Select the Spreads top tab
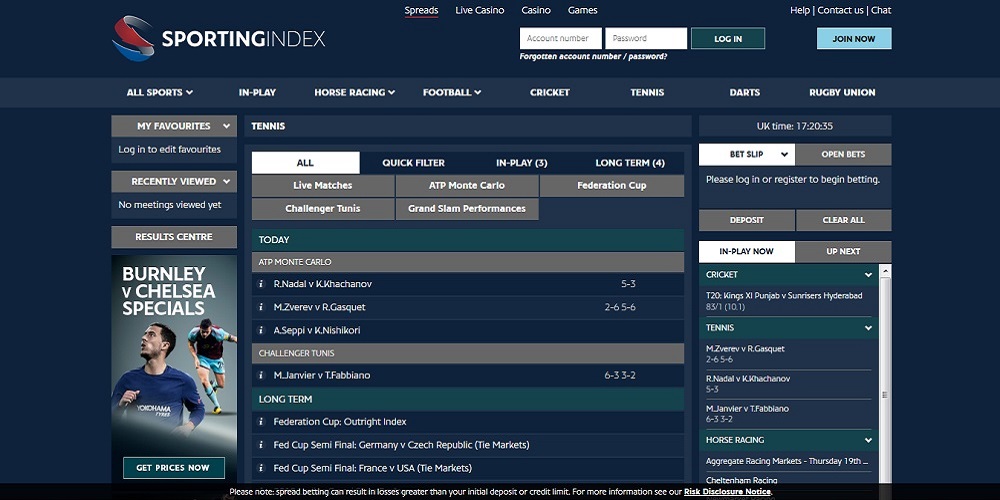 coord(421,10)
